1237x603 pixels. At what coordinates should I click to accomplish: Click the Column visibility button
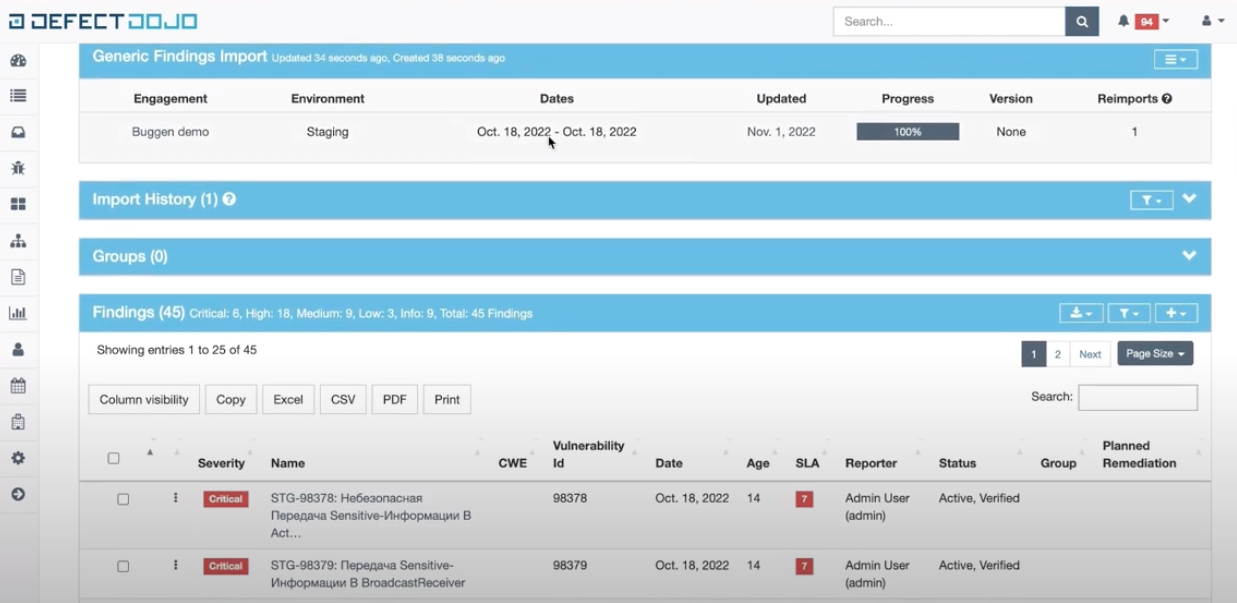pyautogui.click(x=144, y=399)
